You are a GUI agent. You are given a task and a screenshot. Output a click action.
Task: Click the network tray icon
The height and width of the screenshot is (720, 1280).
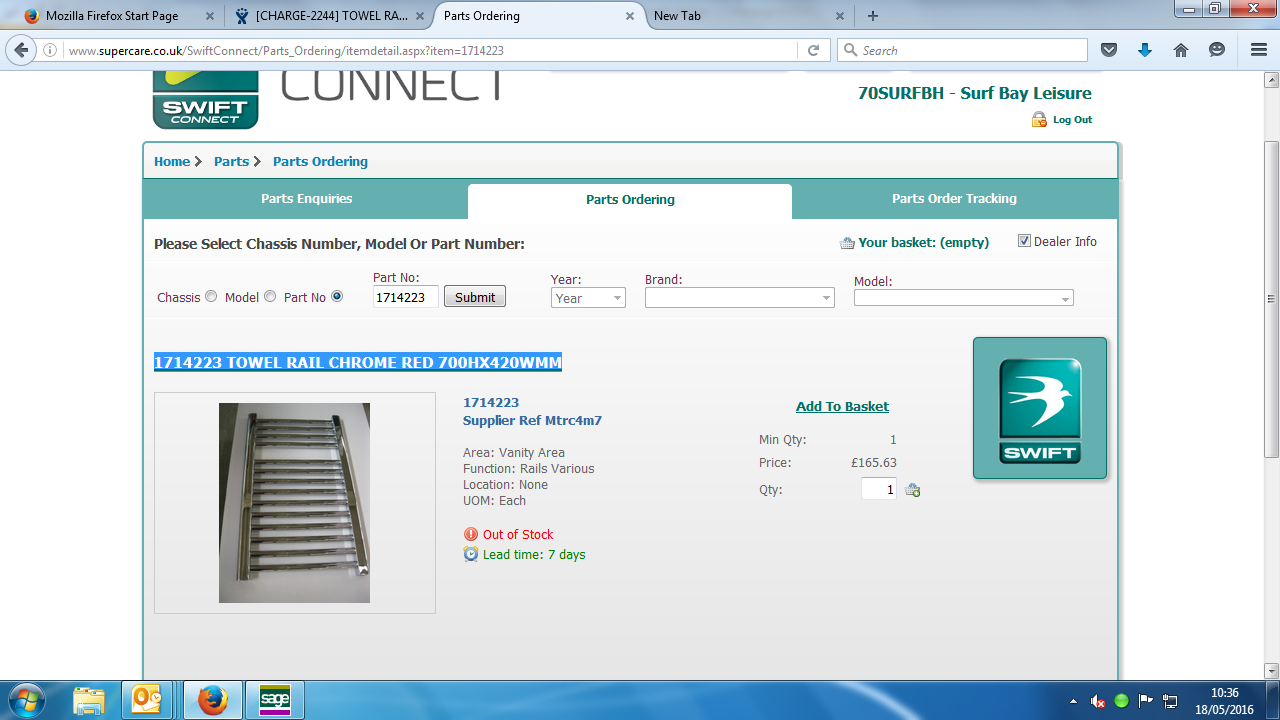tap(1170, 701)
